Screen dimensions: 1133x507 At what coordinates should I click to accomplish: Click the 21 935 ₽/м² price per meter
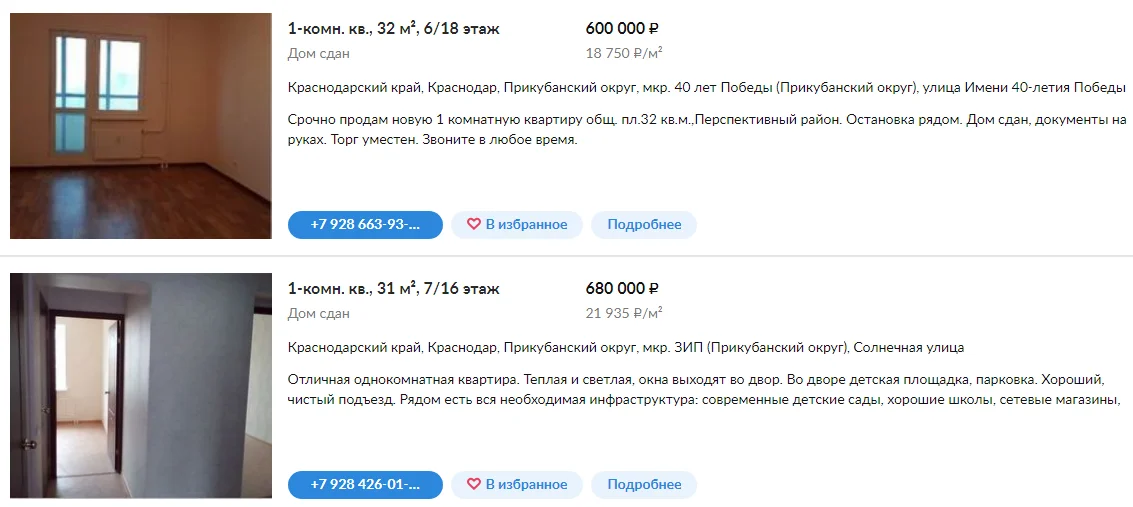click(x=624, y=313)
